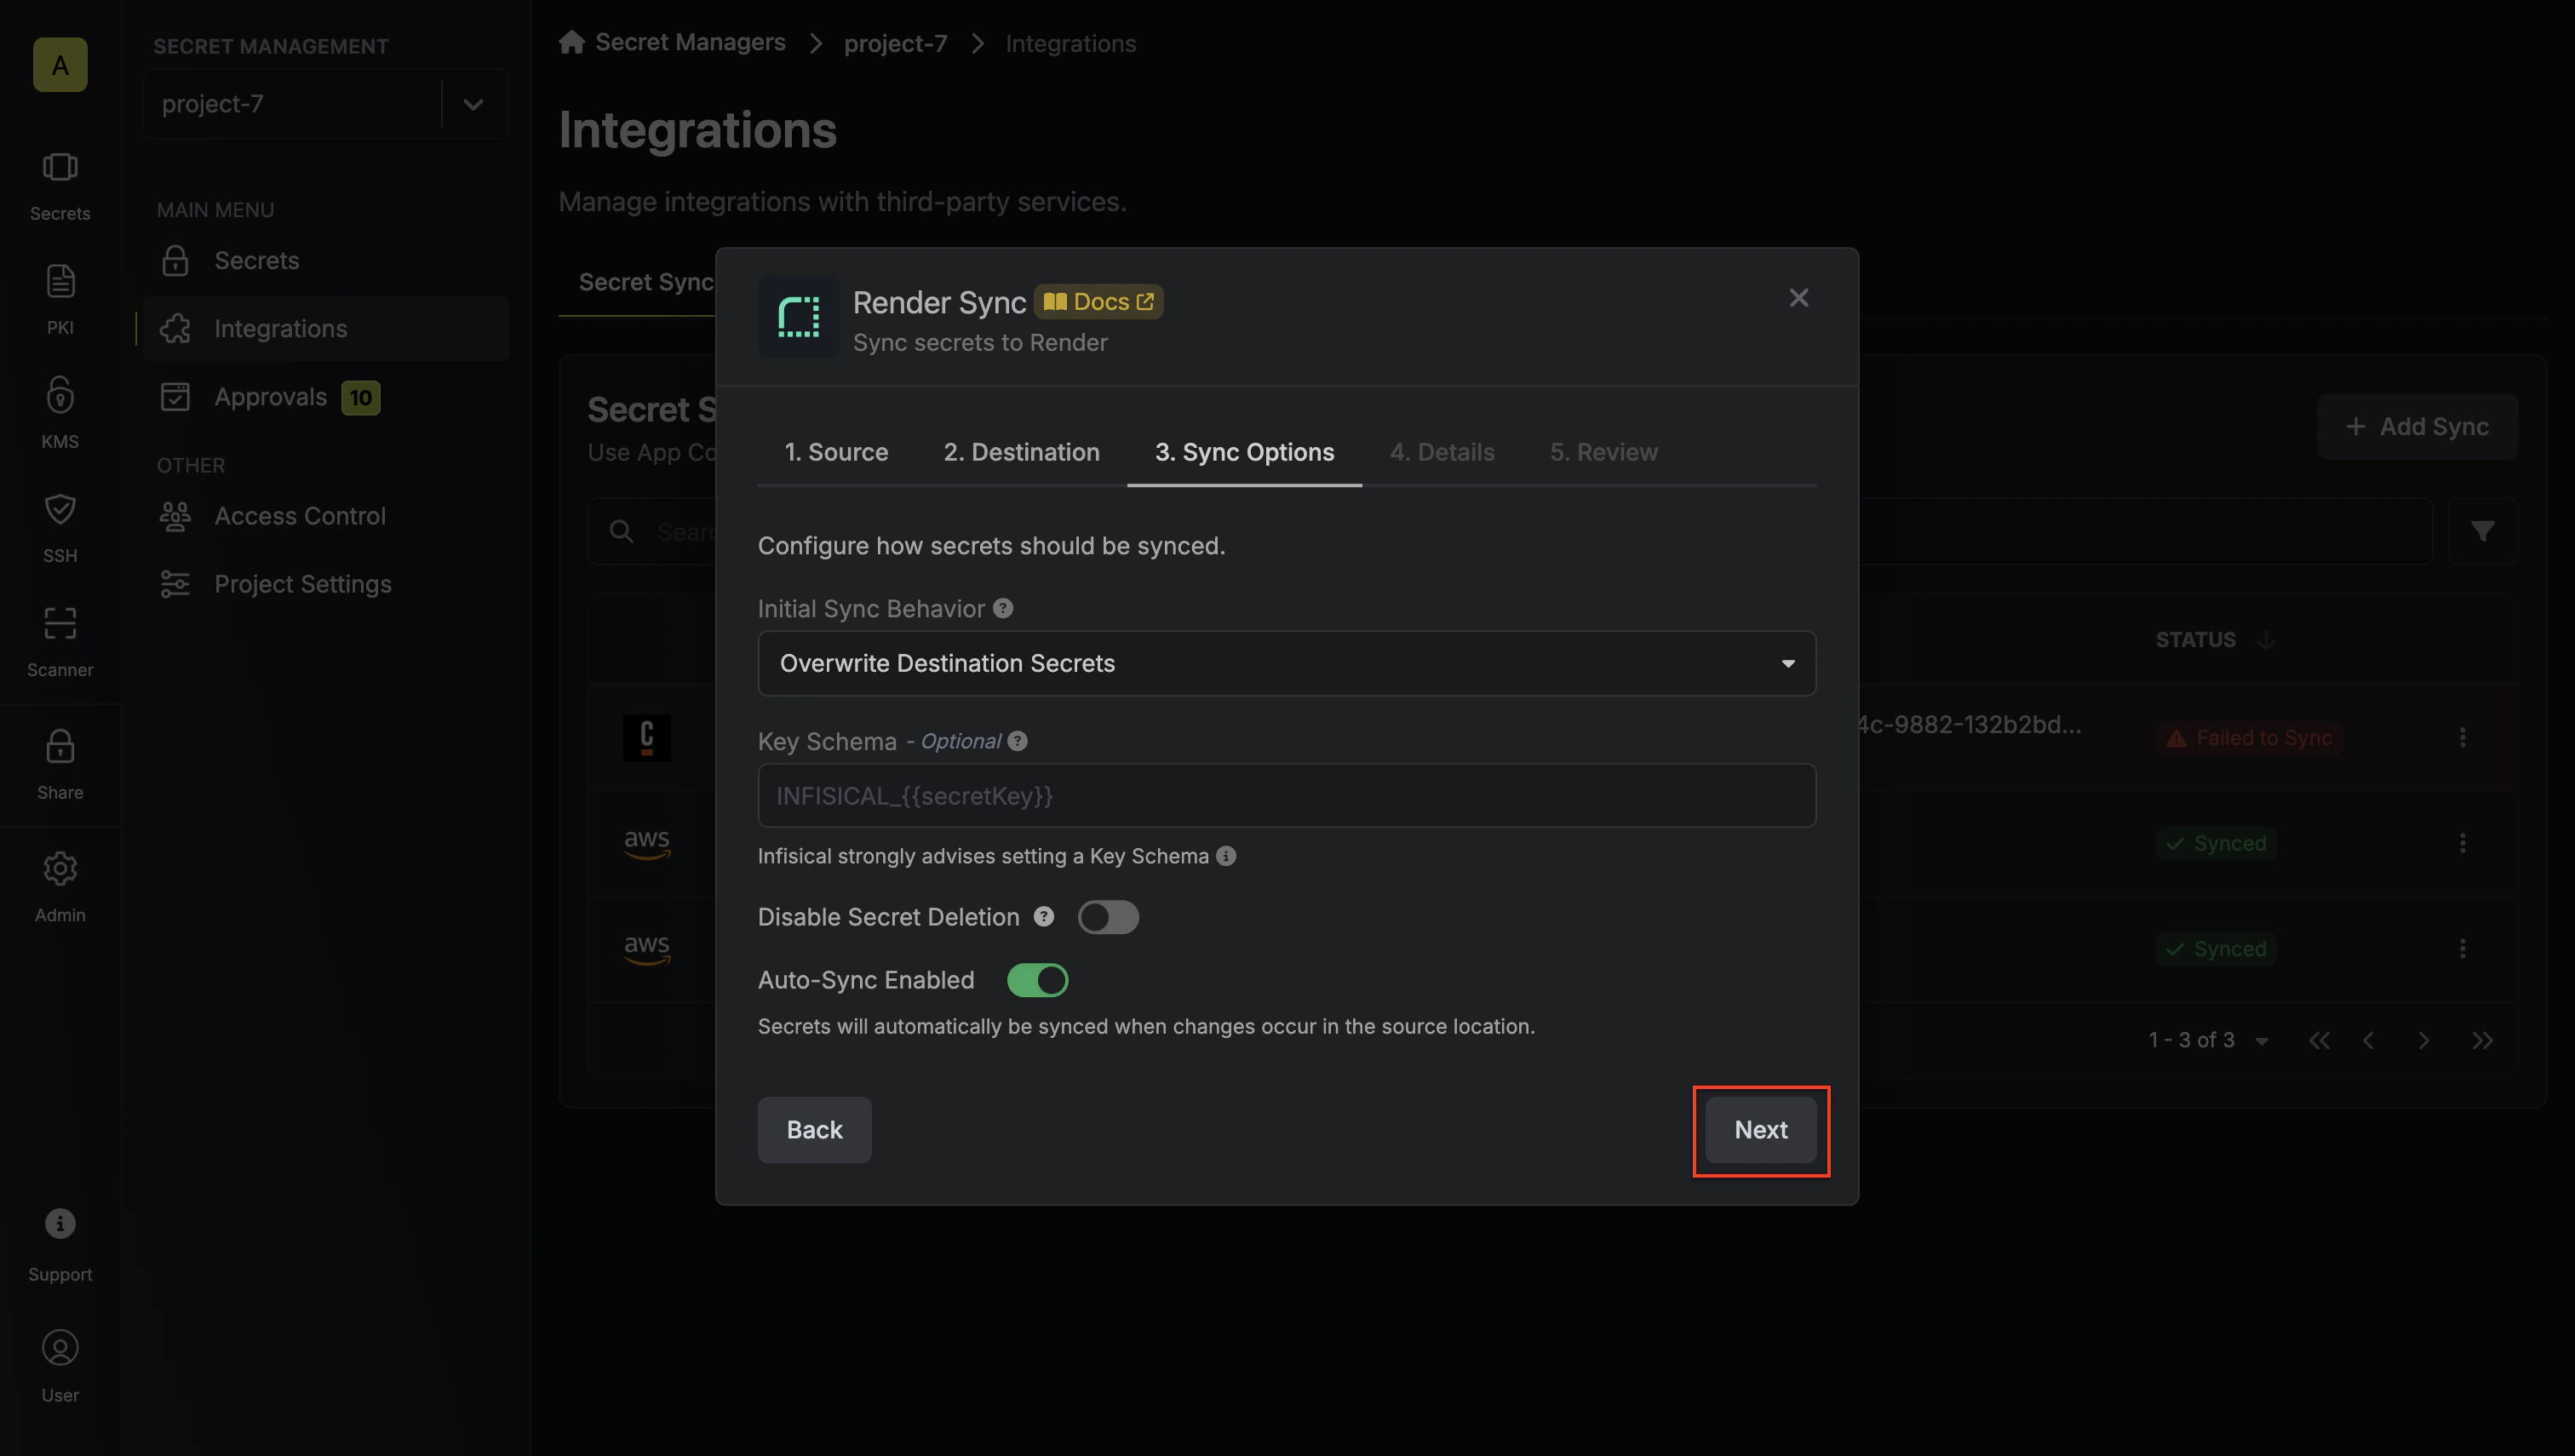2575x1456 pixels.
Task: Click the Back button
Action: tap(814, 1130)
